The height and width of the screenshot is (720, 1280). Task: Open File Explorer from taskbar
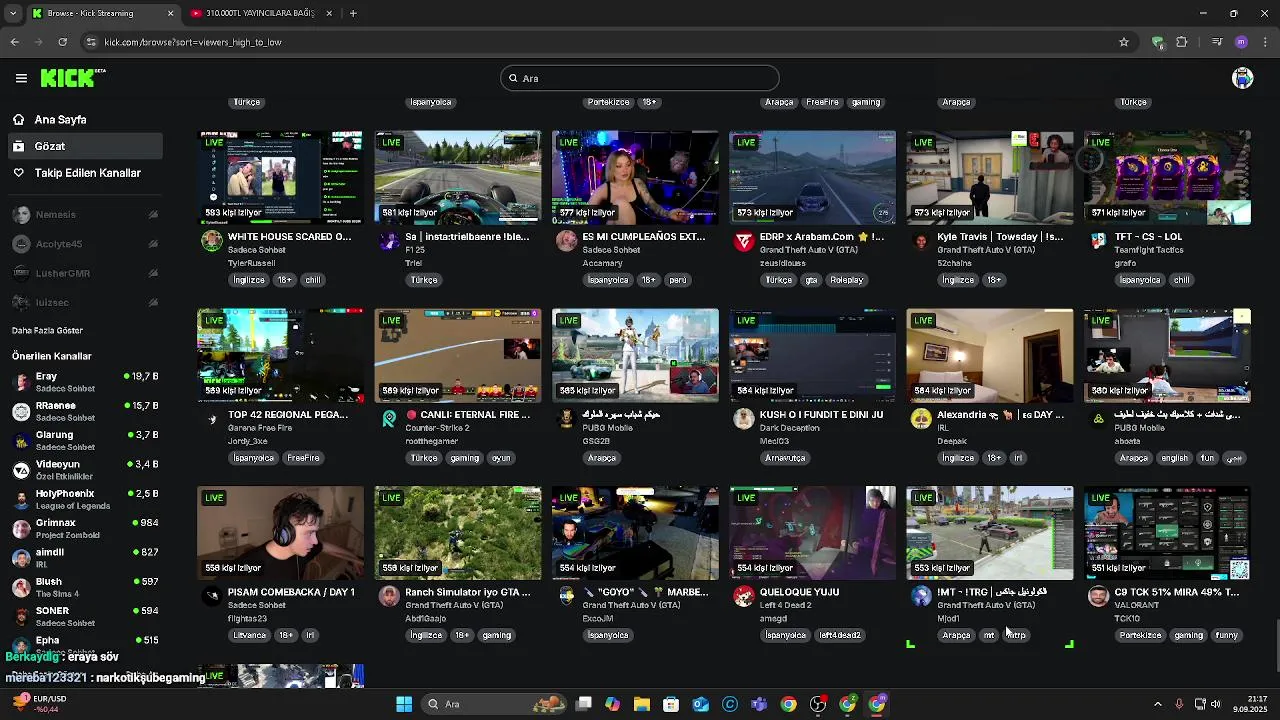point(642,704)
